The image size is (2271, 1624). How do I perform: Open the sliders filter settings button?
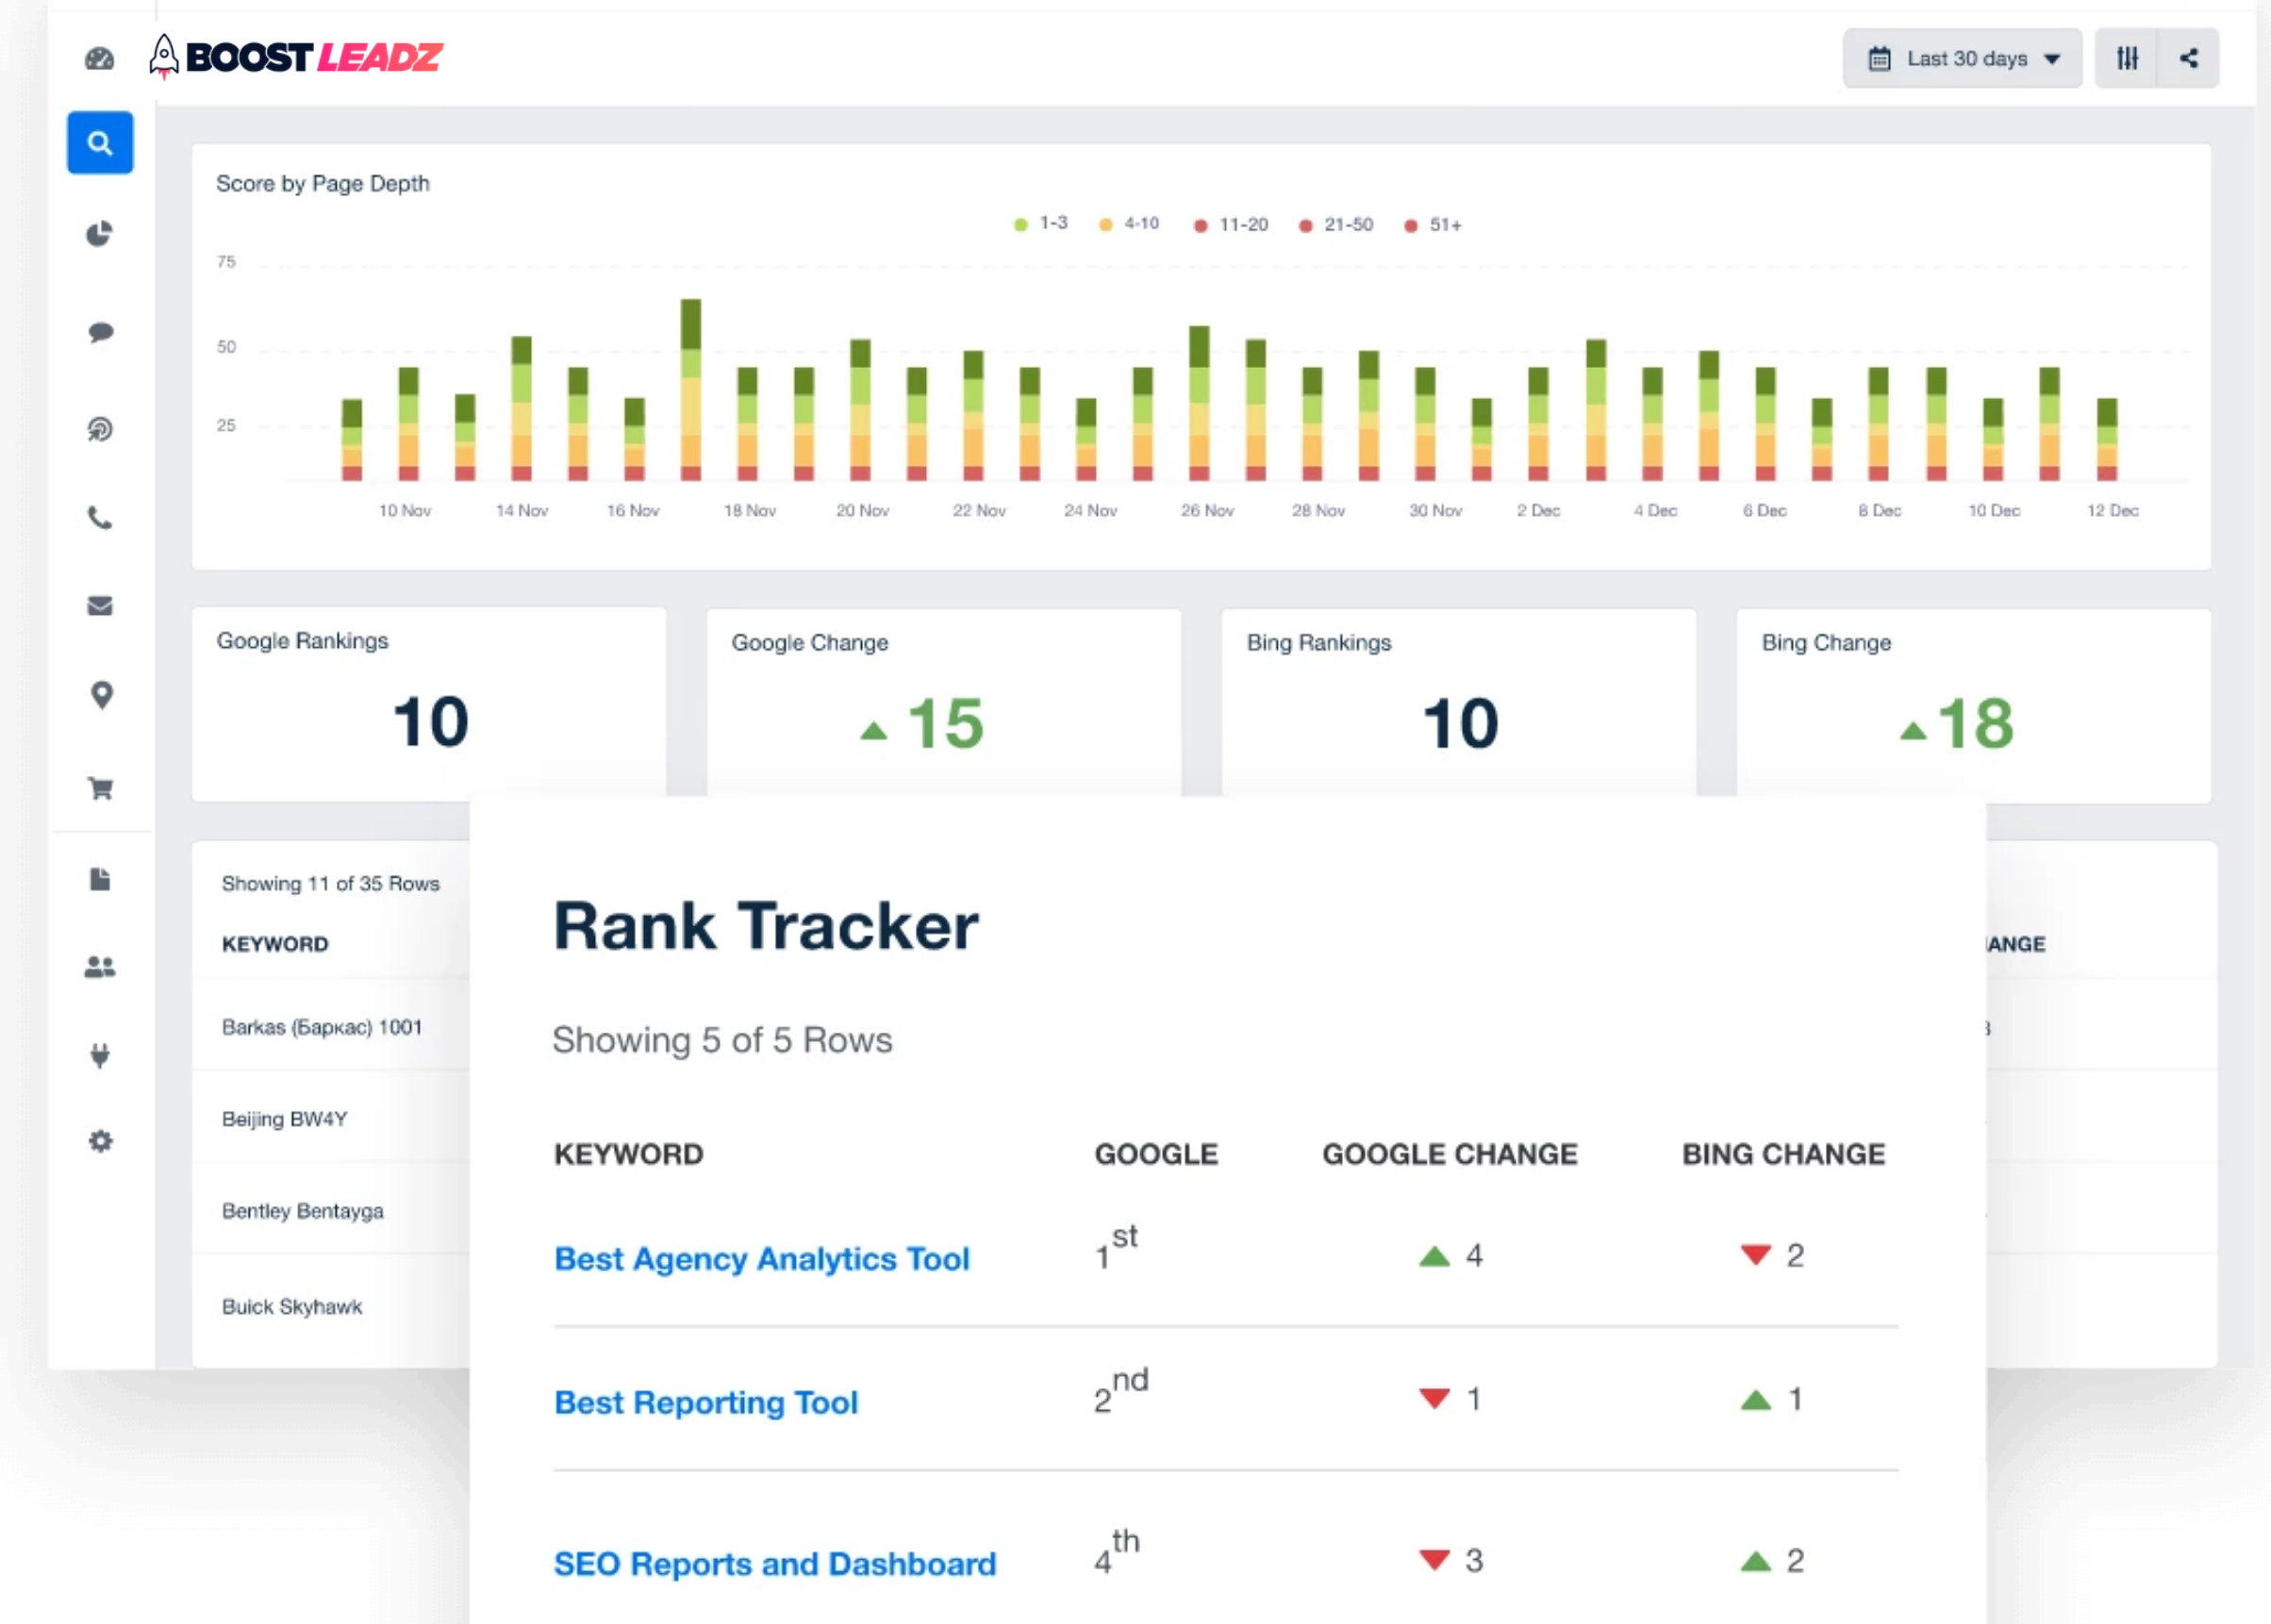2127,59
